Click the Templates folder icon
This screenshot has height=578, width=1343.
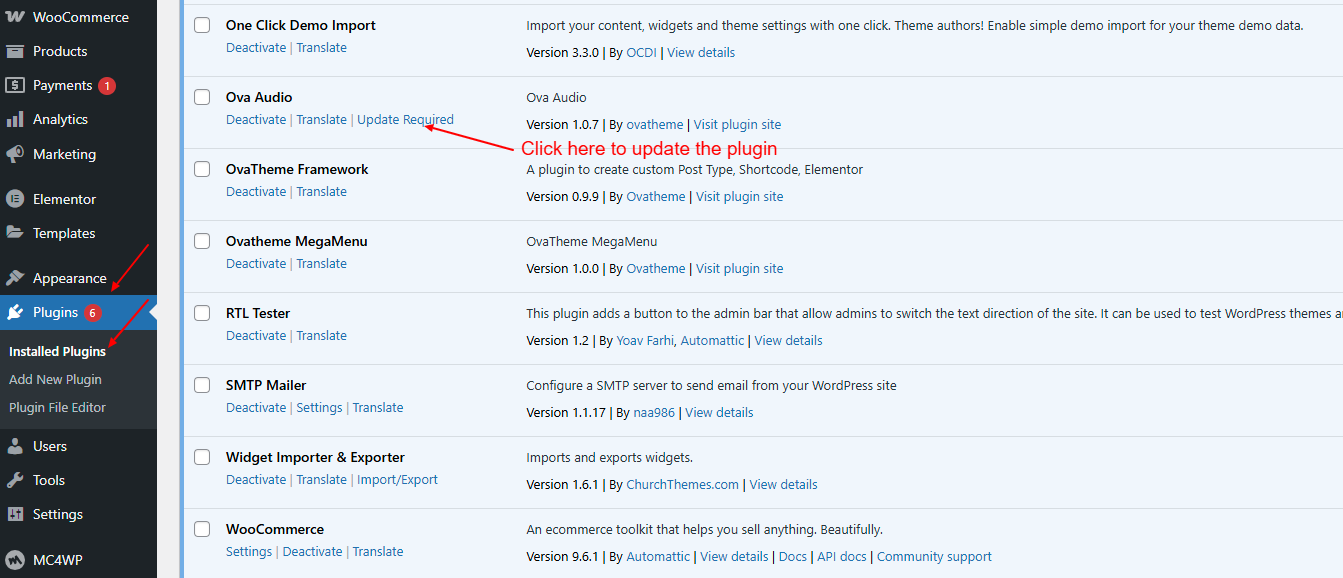tap(15, 233)
